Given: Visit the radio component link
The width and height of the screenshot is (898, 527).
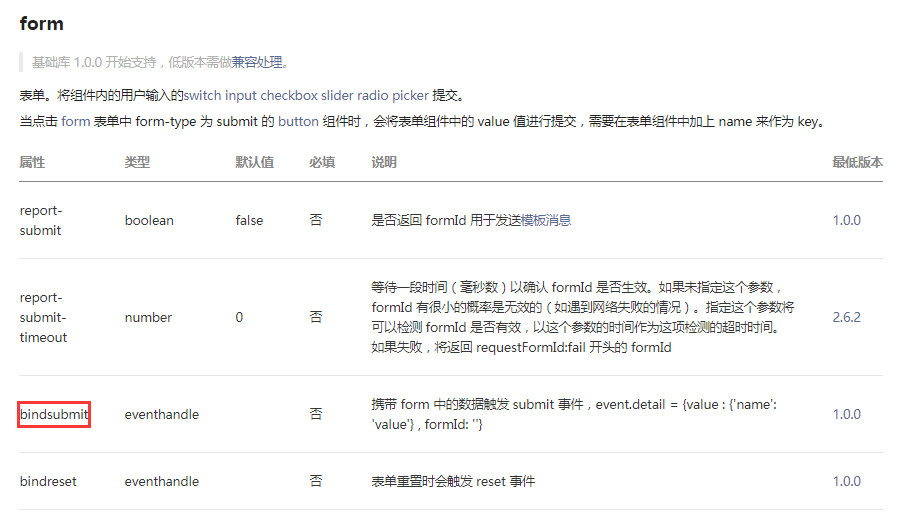Looking at the screenshot, I should coord(373,95).
